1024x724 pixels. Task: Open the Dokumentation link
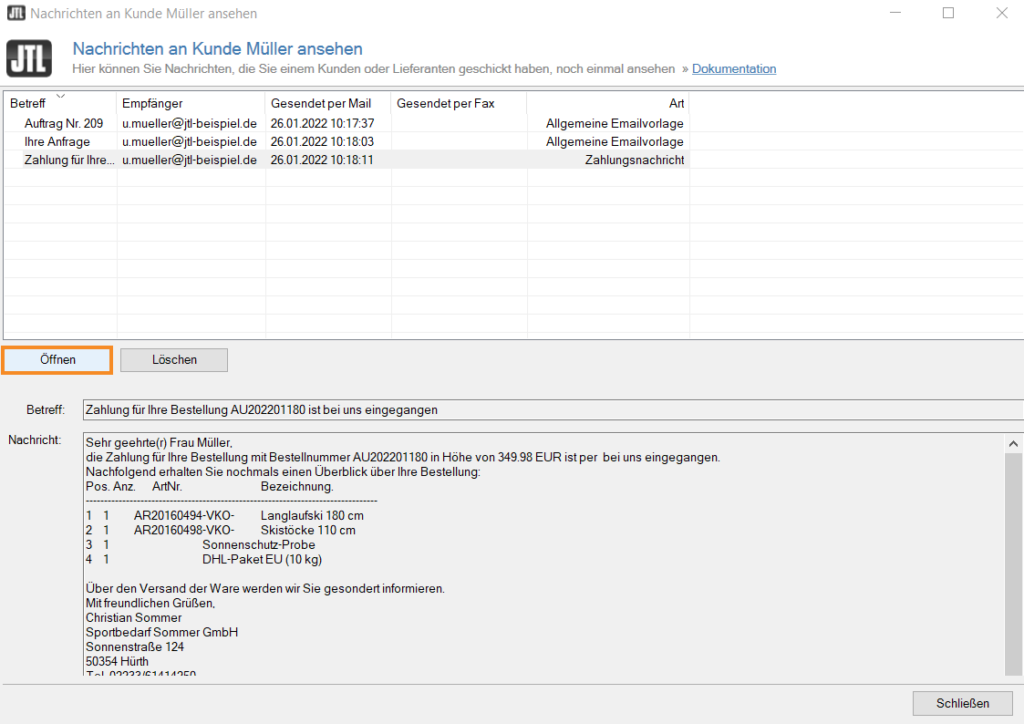(733, 69)
